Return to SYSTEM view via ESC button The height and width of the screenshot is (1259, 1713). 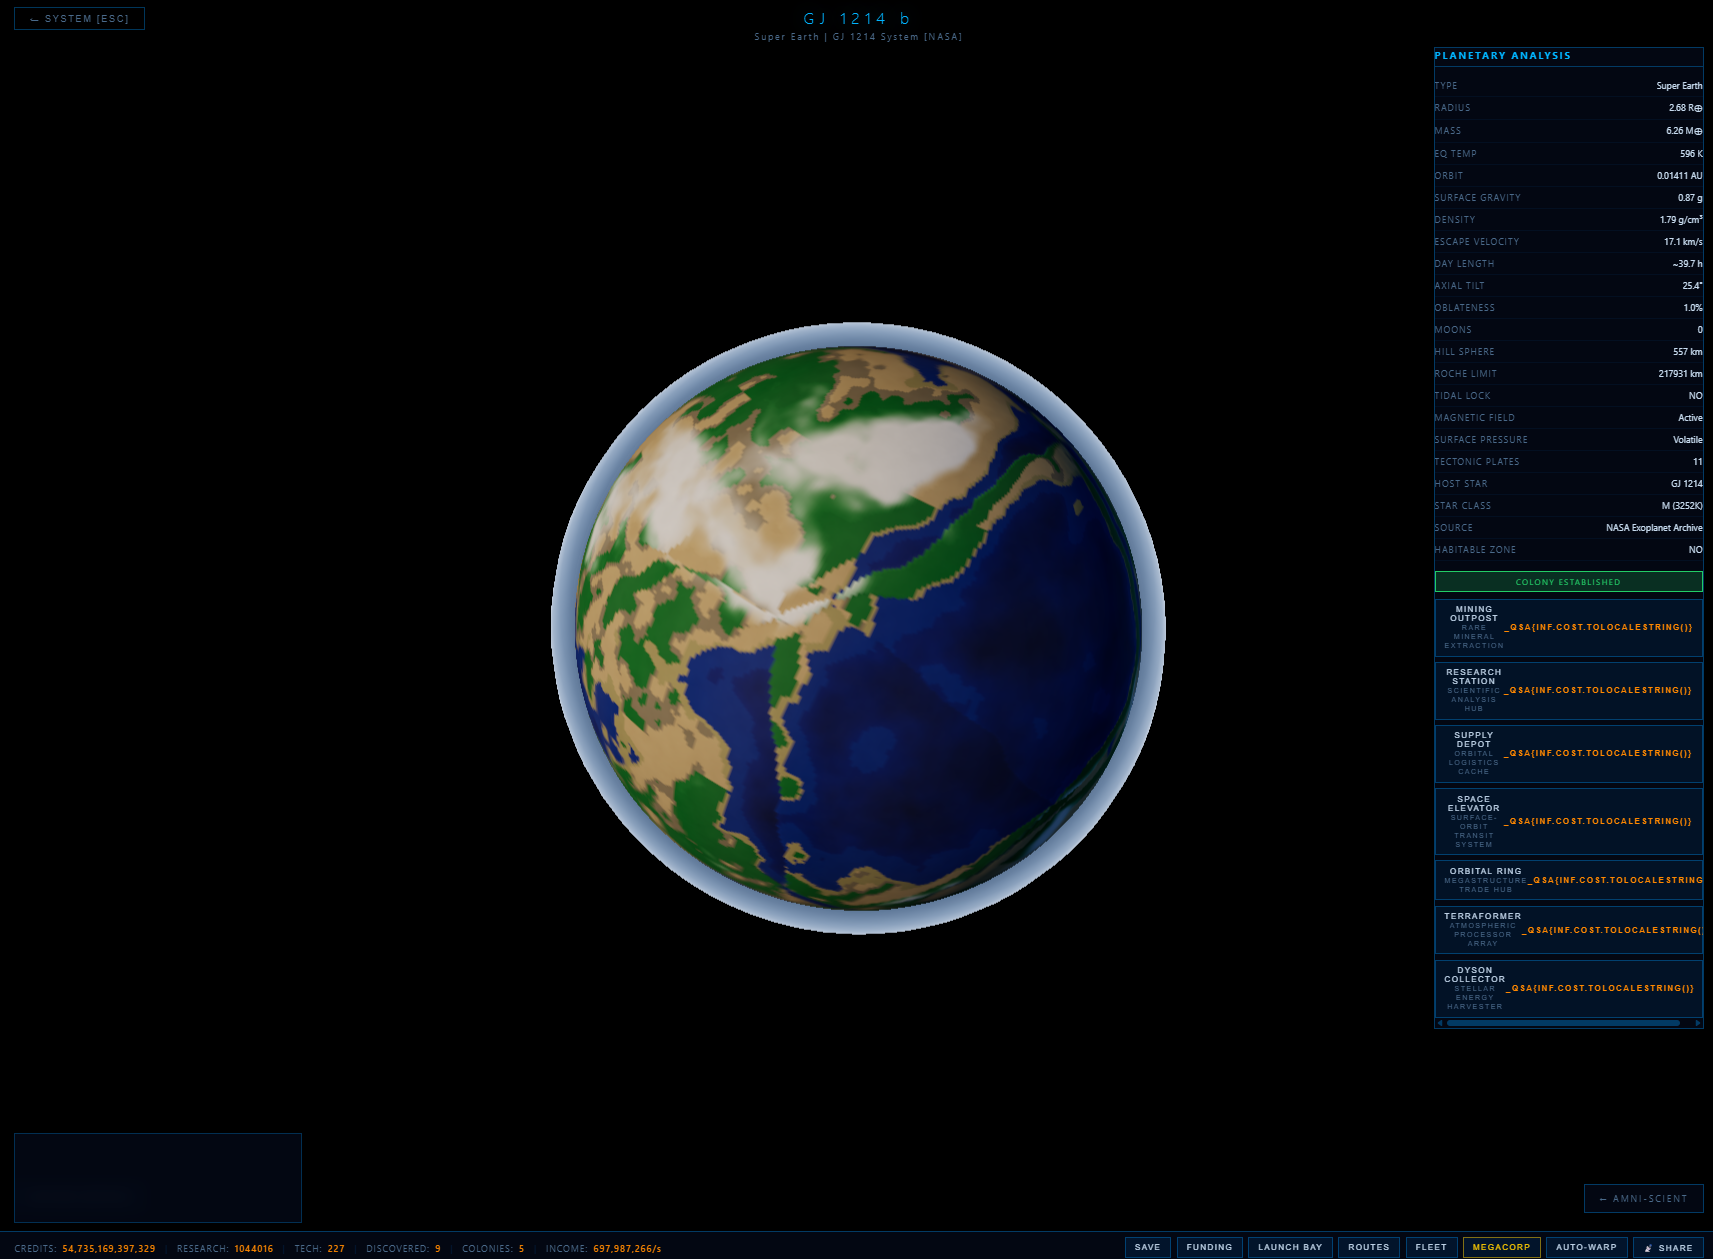pos(78,18)
